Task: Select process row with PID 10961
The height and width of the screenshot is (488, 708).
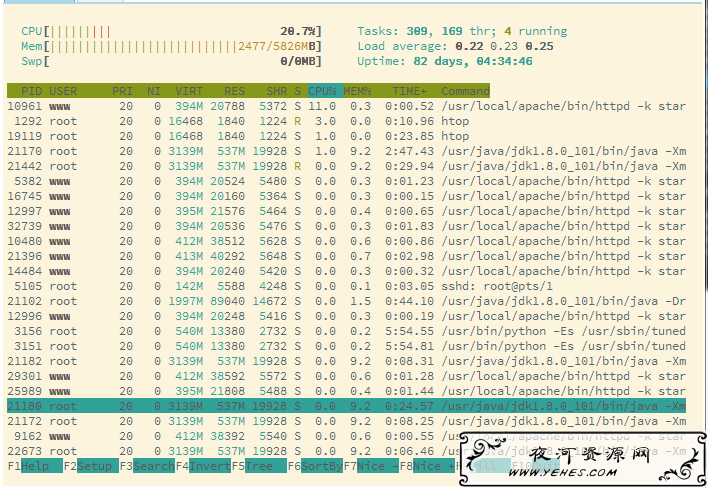Action: click(346, 106)
